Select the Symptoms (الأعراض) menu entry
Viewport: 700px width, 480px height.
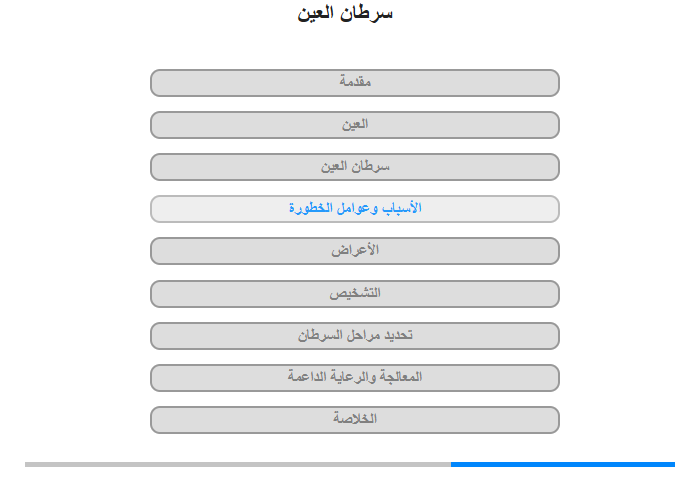point(354,250)
